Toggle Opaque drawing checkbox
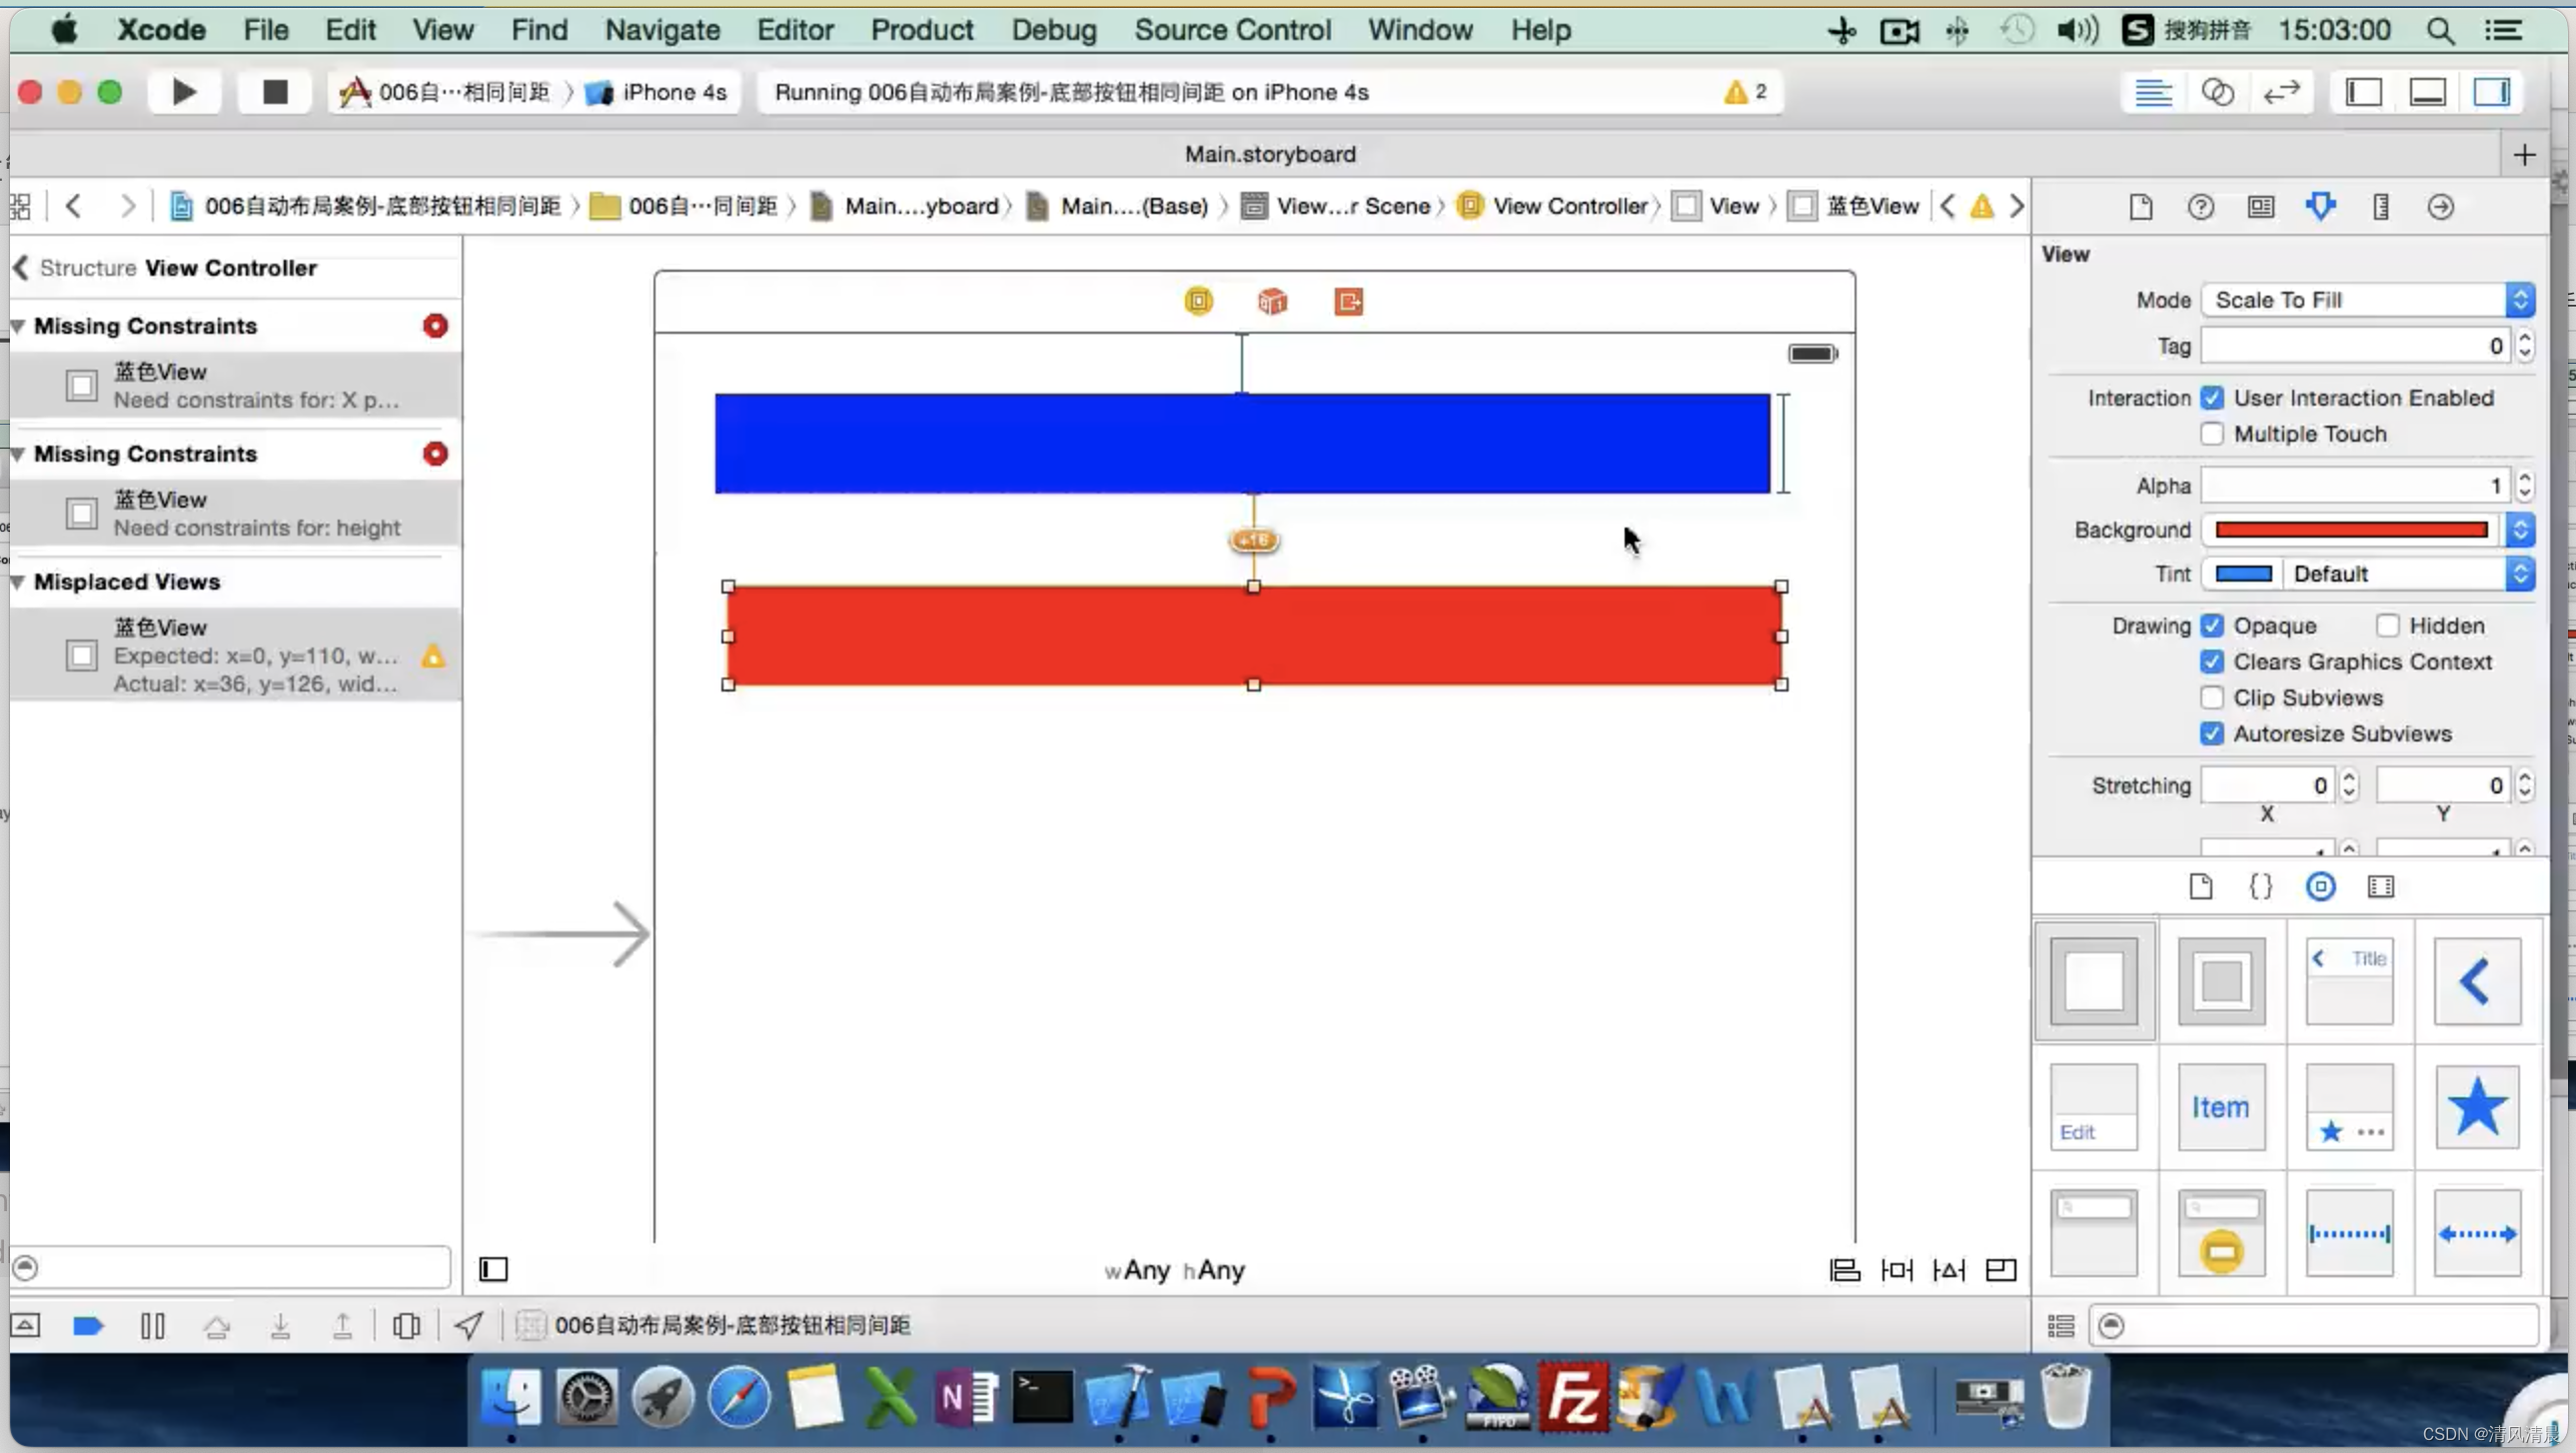The width and height of the screenshot is (2576, 1453). click(x=2211, y=625)
